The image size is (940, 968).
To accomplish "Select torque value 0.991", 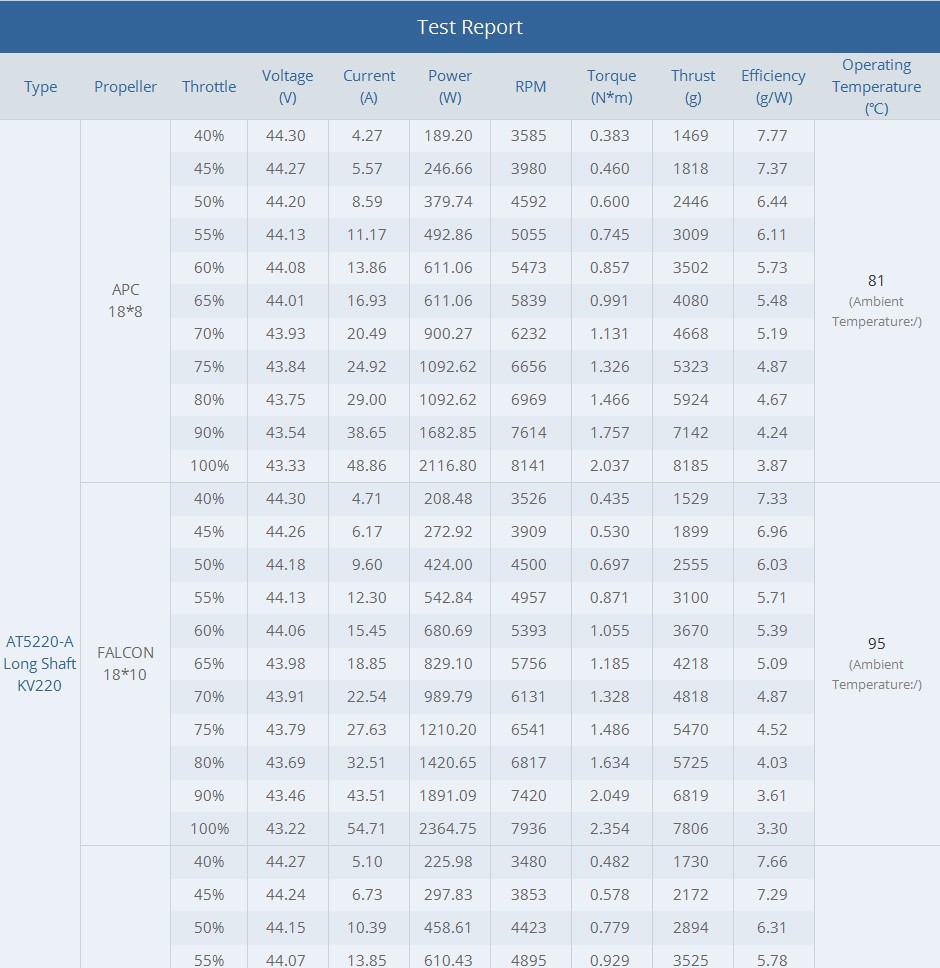I will [x=609, y=301].
